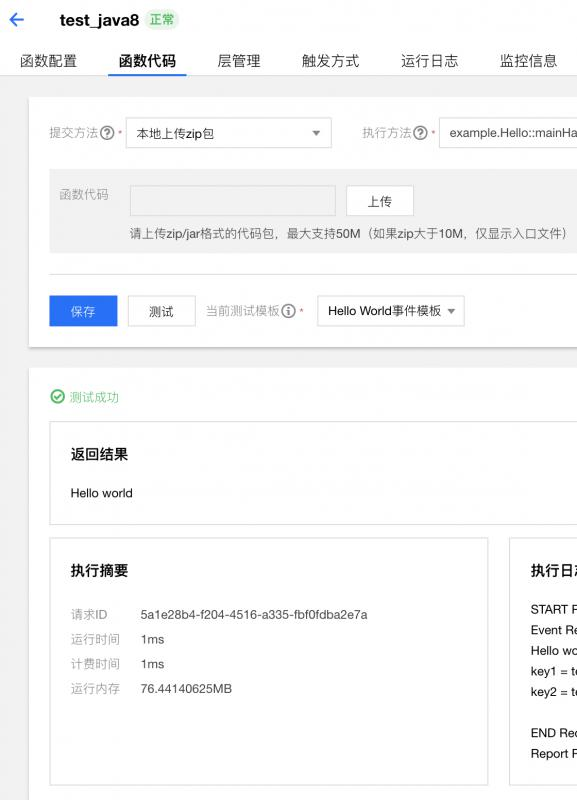This screenshot has height=800, width=577.
Task: Click the green 测试成功 check icon
Action: (x=58, y=396)
